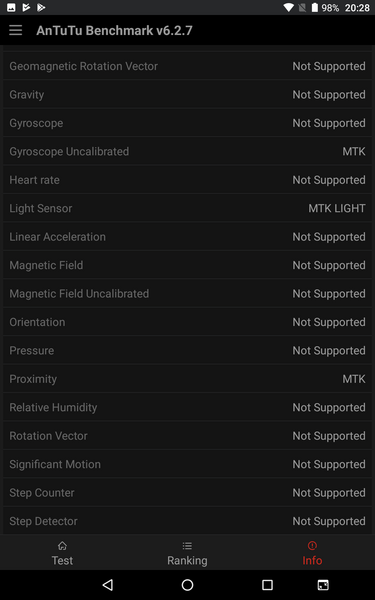Tap the Heart rate row

(x=188, y=180)
